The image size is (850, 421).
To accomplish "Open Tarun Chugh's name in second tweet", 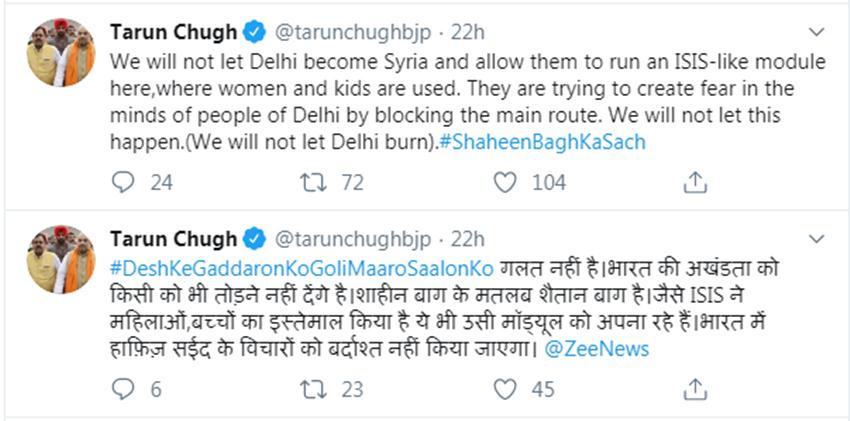I will [172, 239].
